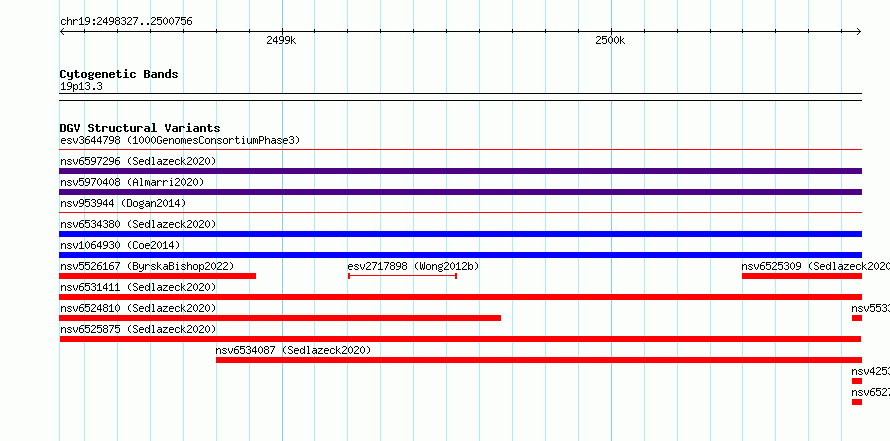Click the nsv6524810 (Sedlazeck2020) label

[138, 308]
